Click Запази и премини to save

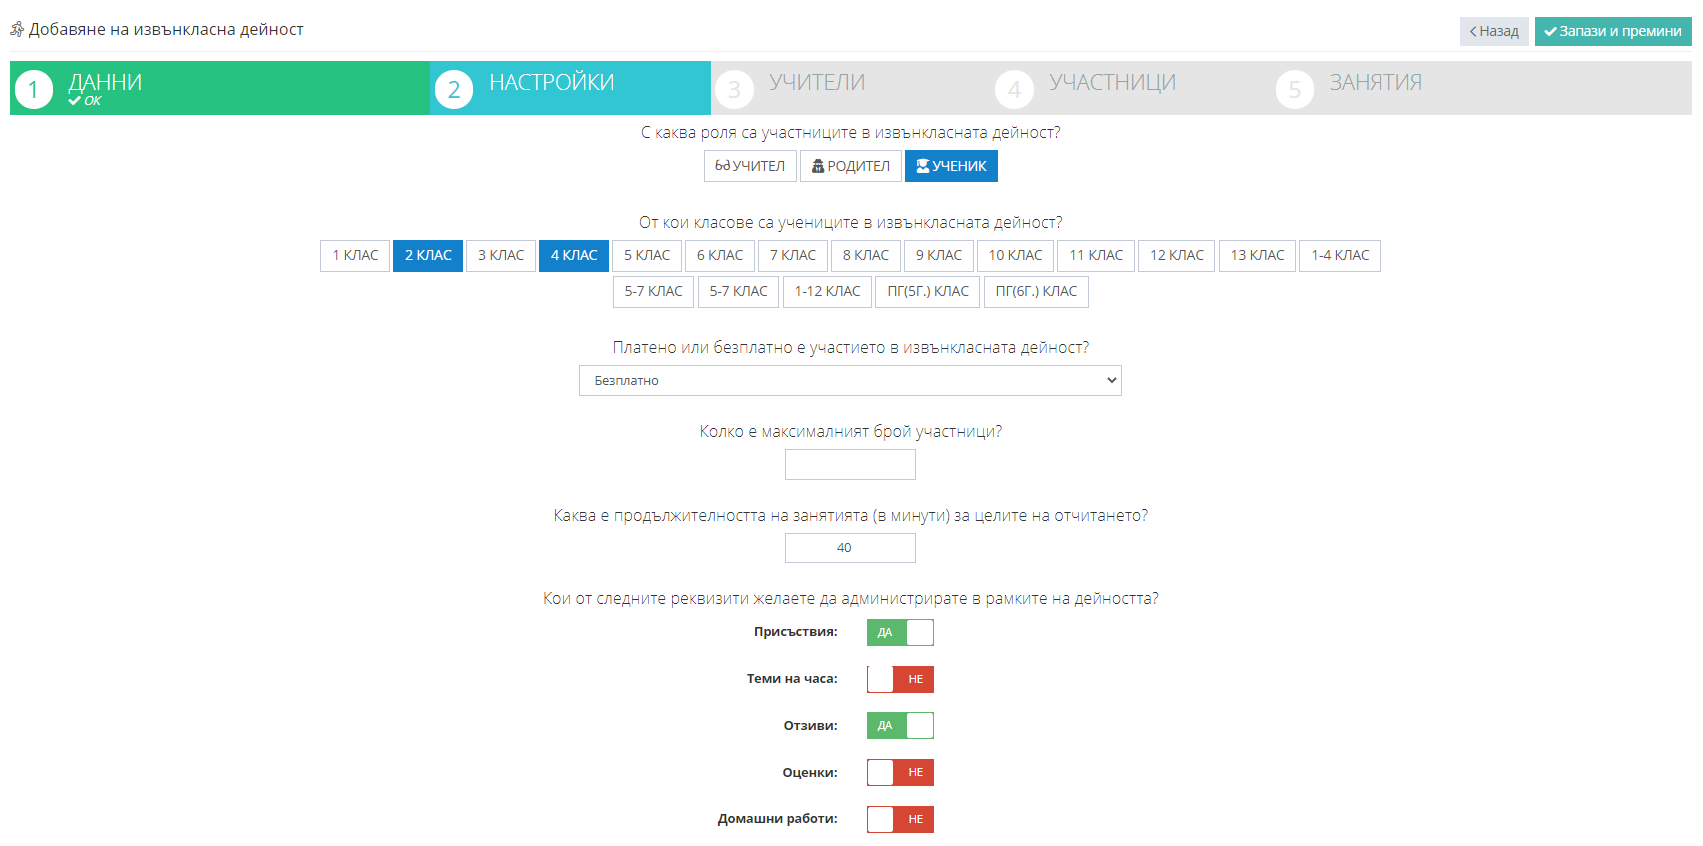[x=1612, y=31]
